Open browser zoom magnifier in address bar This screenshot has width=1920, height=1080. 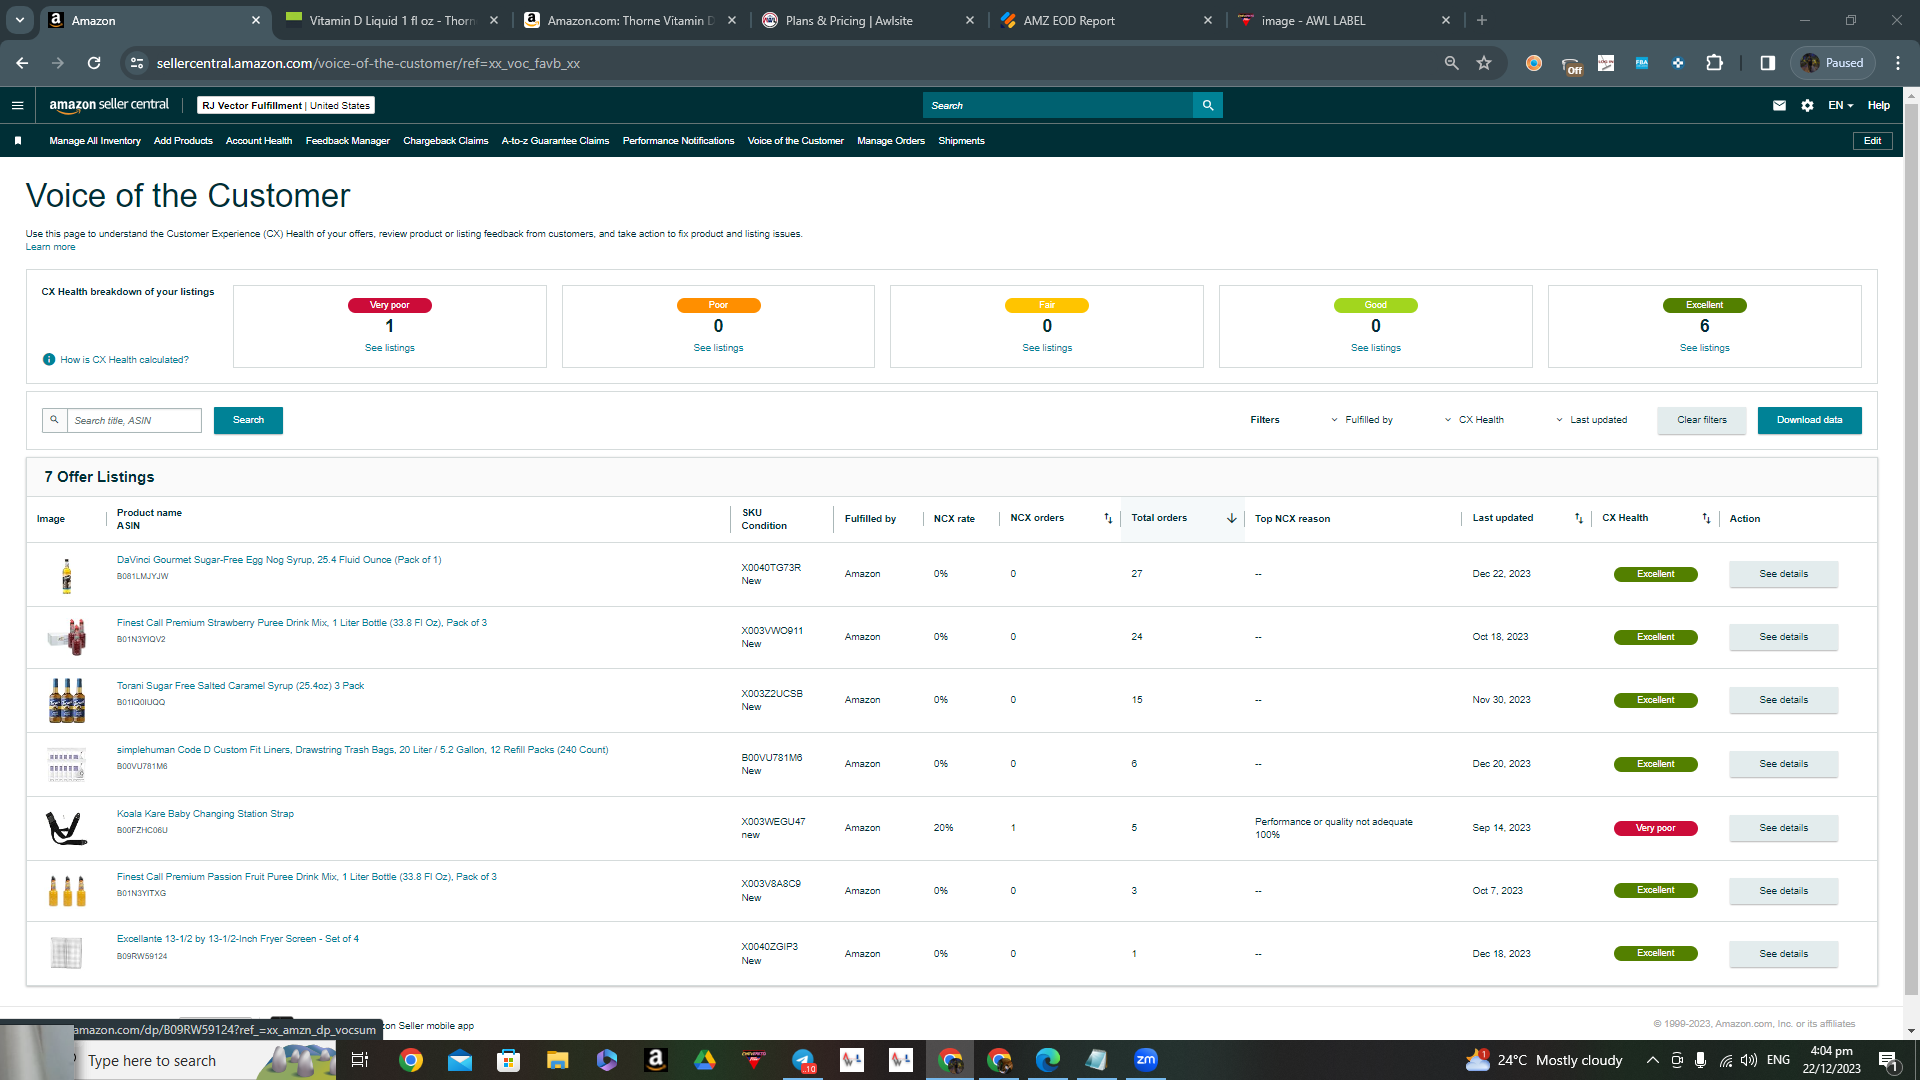(1451, 63)
